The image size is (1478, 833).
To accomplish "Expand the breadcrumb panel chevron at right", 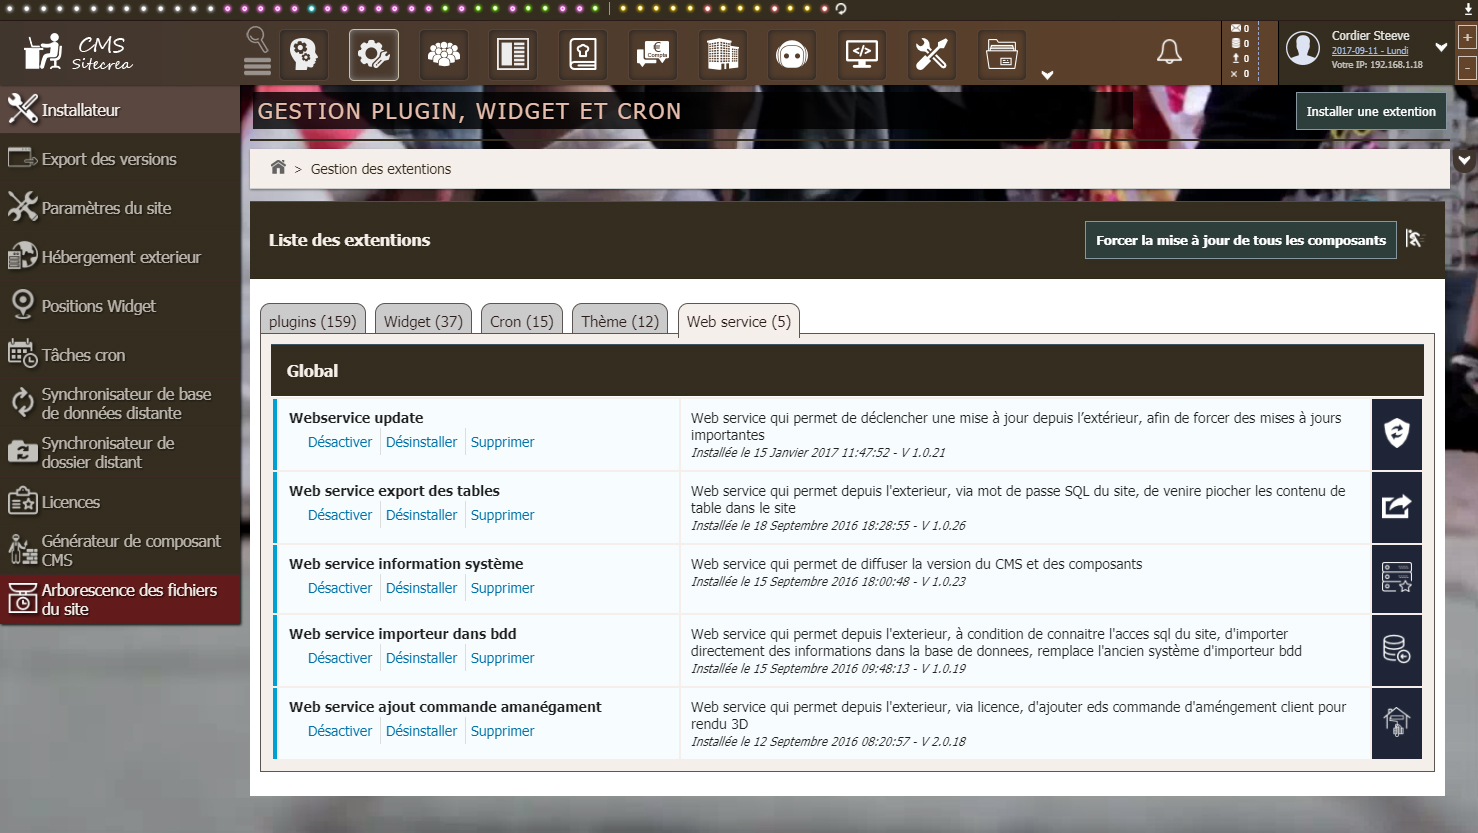I will click(1464, 160).
